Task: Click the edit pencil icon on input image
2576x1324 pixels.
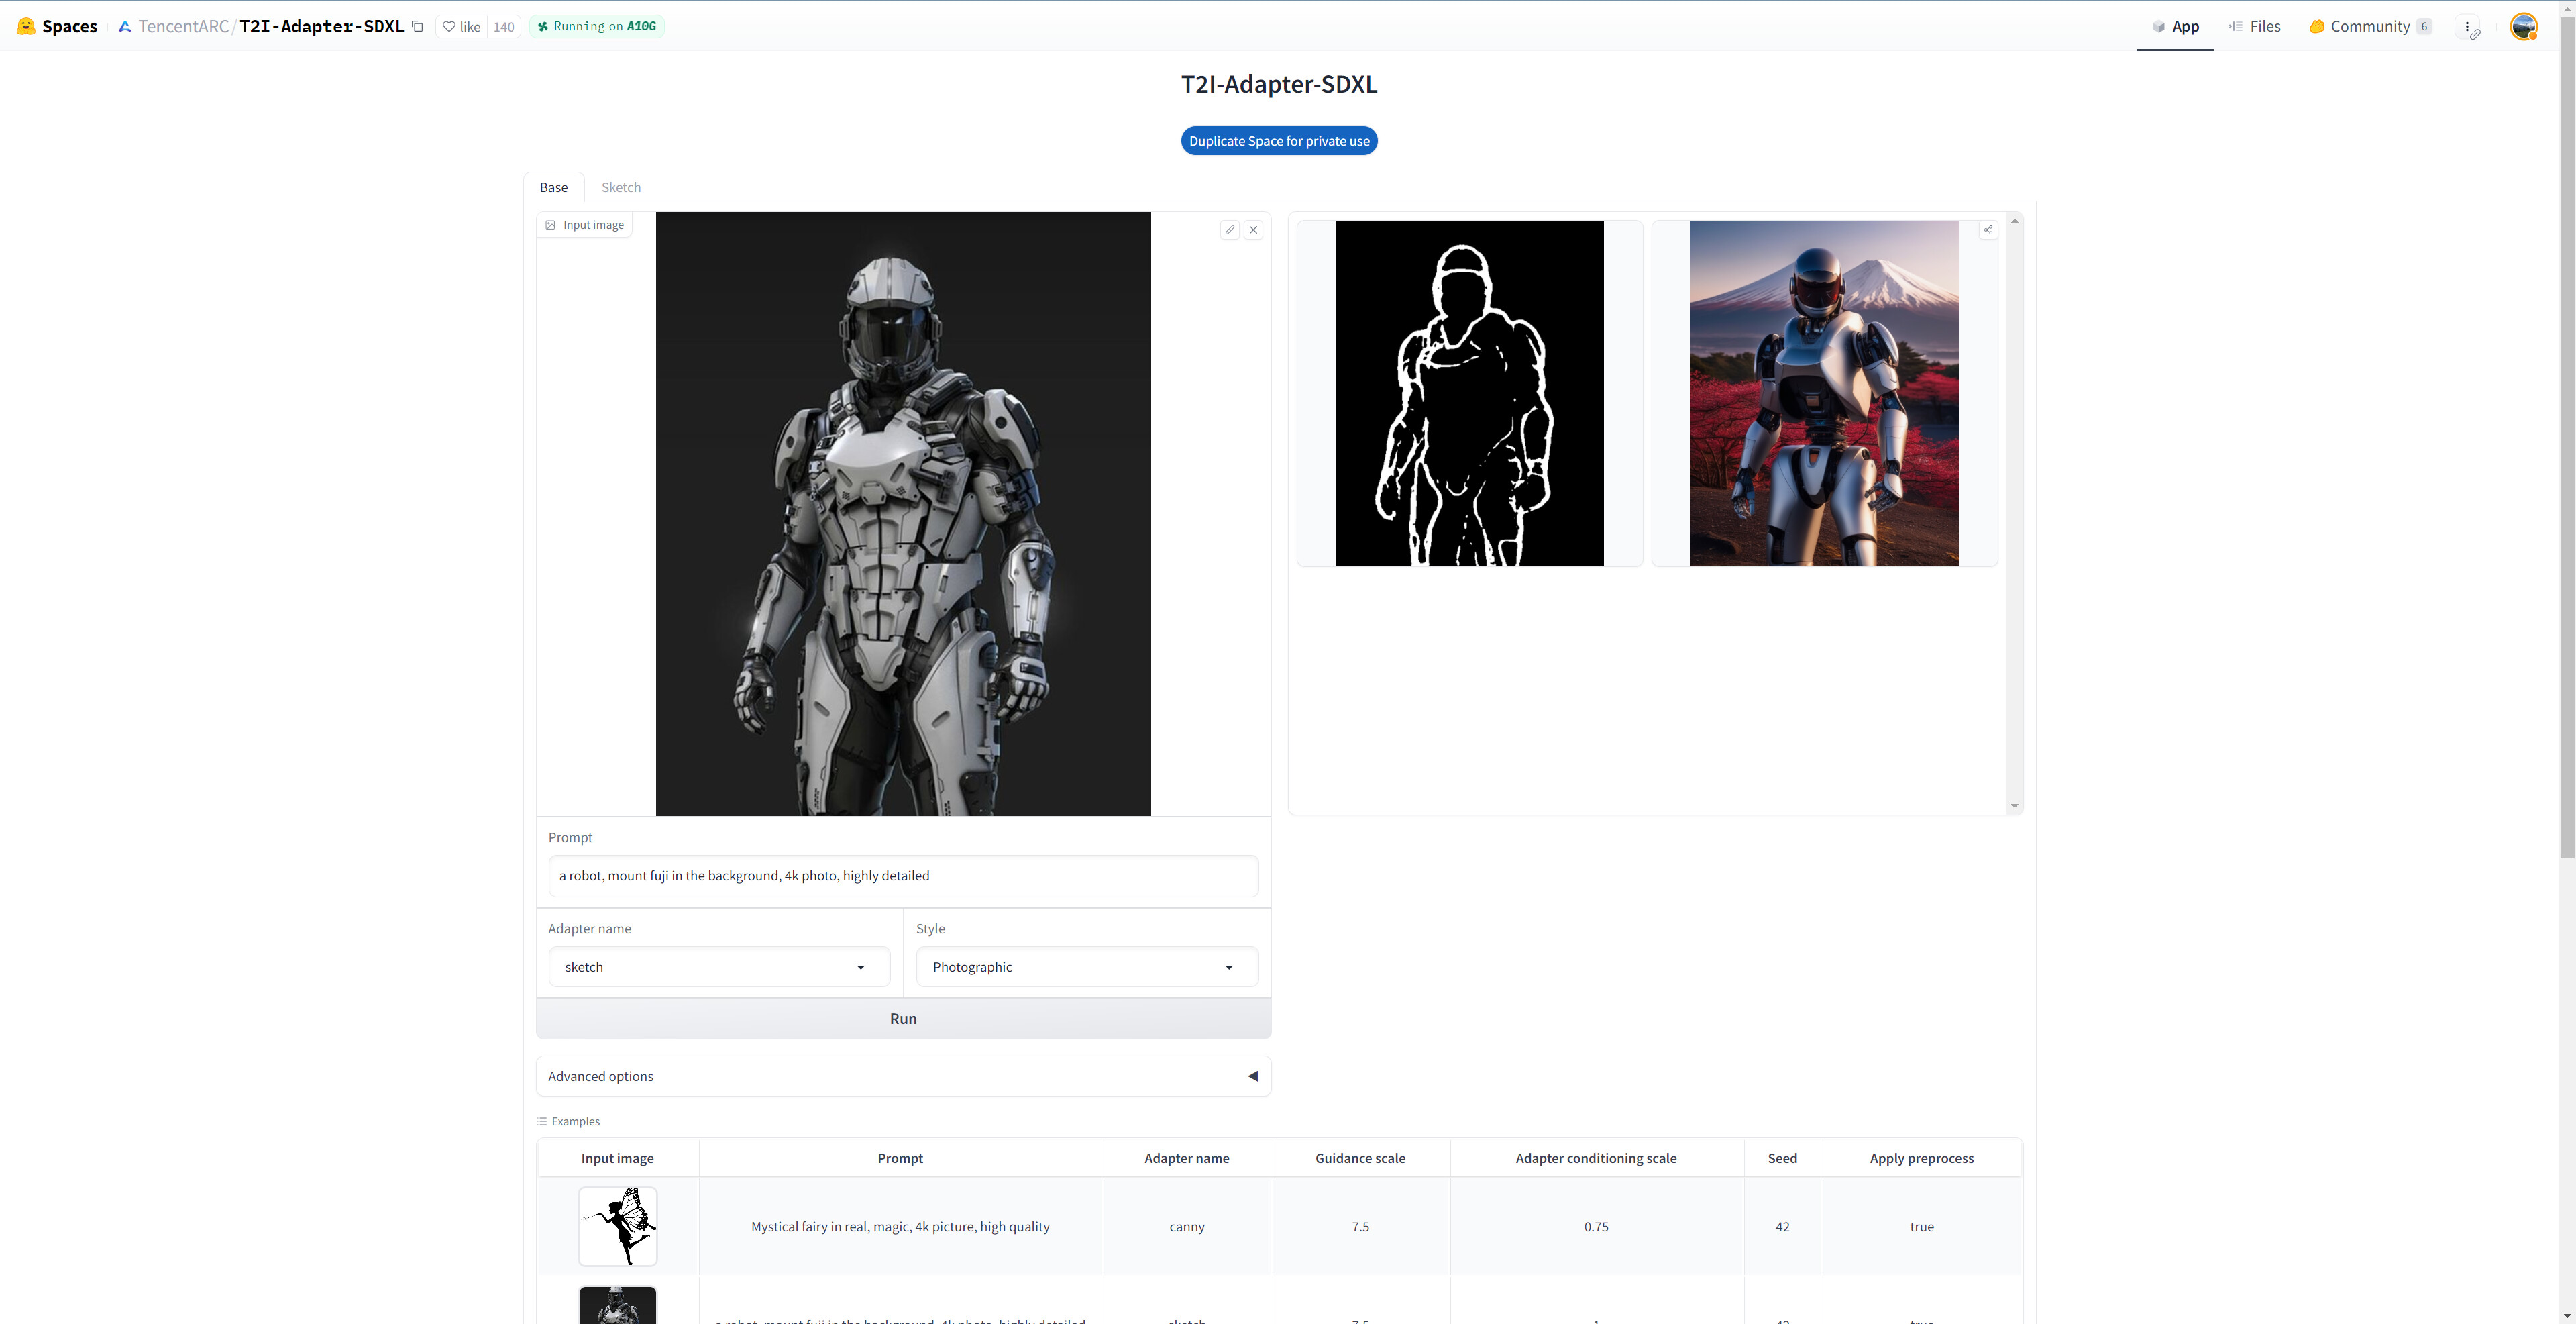Action: tap(1229, 230)
